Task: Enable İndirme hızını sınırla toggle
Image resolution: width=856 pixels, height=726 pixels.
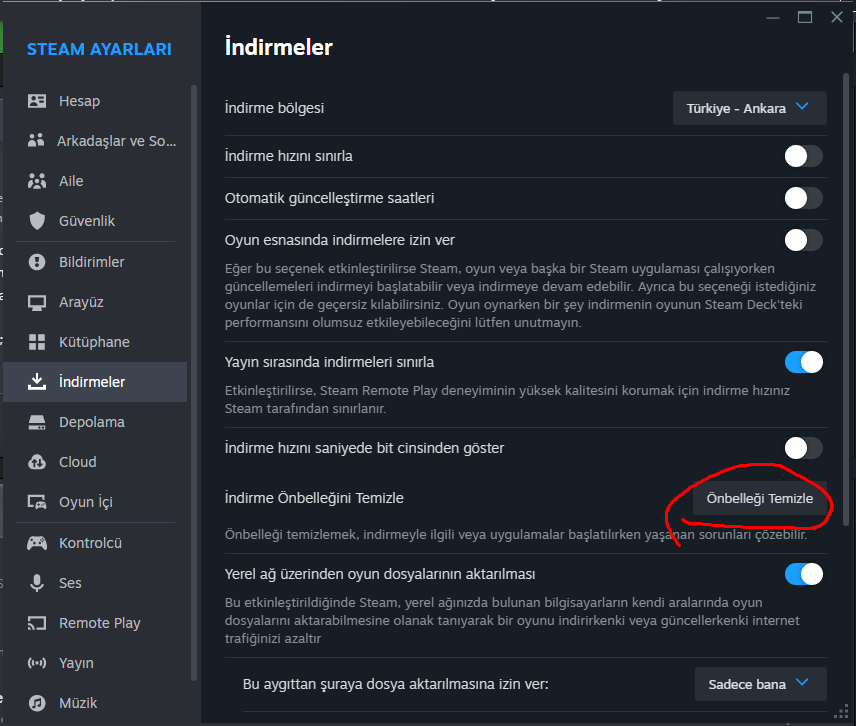Action: pyautogui.click(x=803, y=156)
